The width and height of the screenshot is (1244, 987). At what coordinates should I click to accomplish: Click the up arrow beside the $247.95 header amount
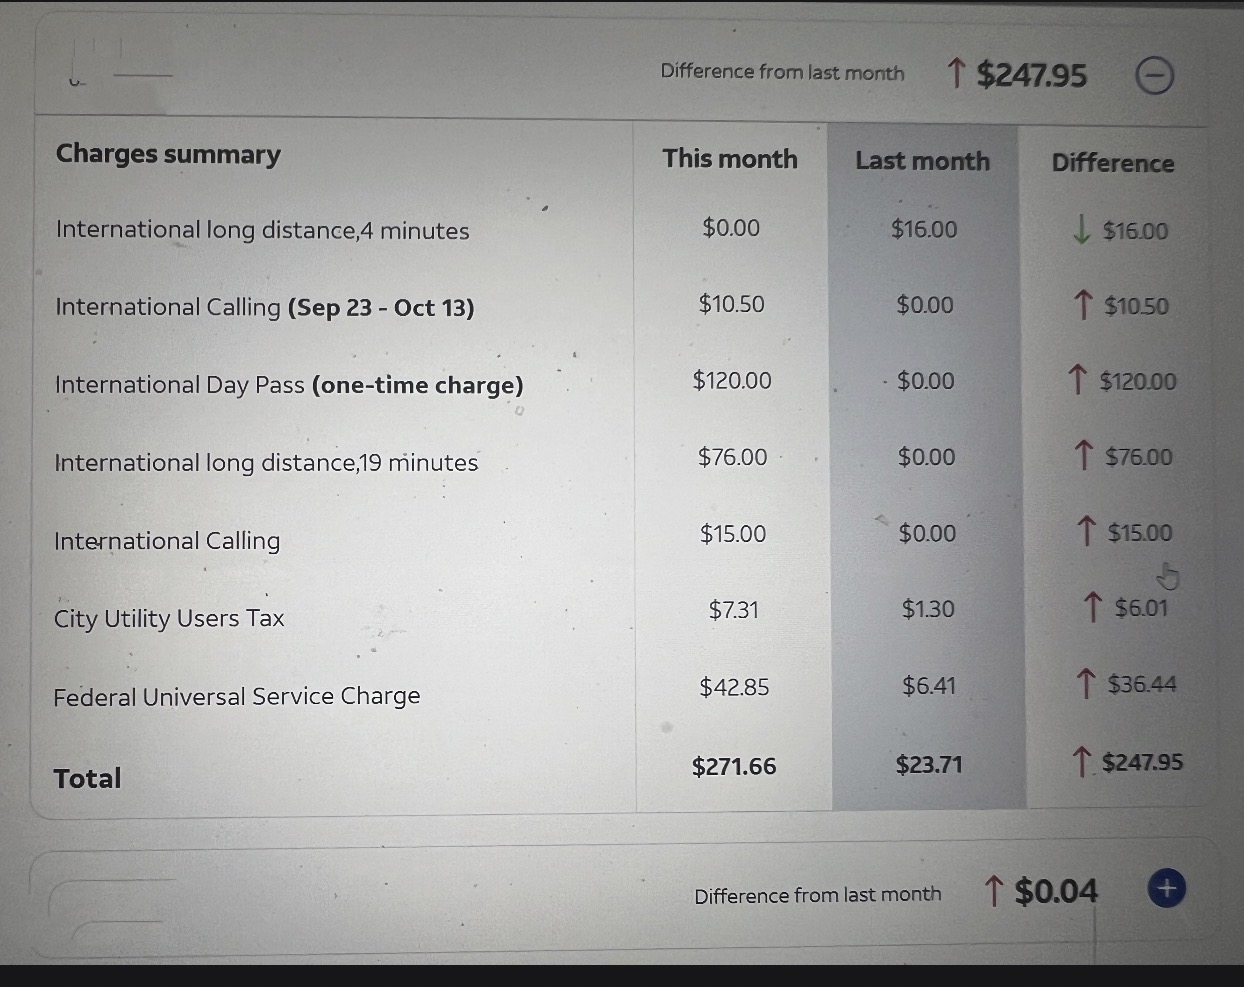point(956,73)
